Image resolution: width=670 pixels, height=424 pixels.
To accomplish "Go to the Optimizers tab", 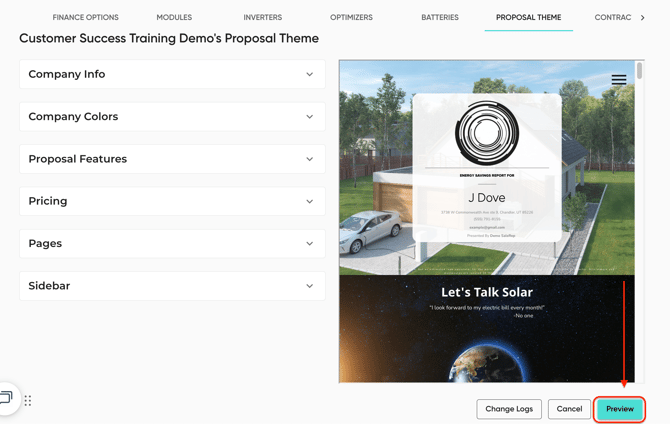I will point(351,18).
